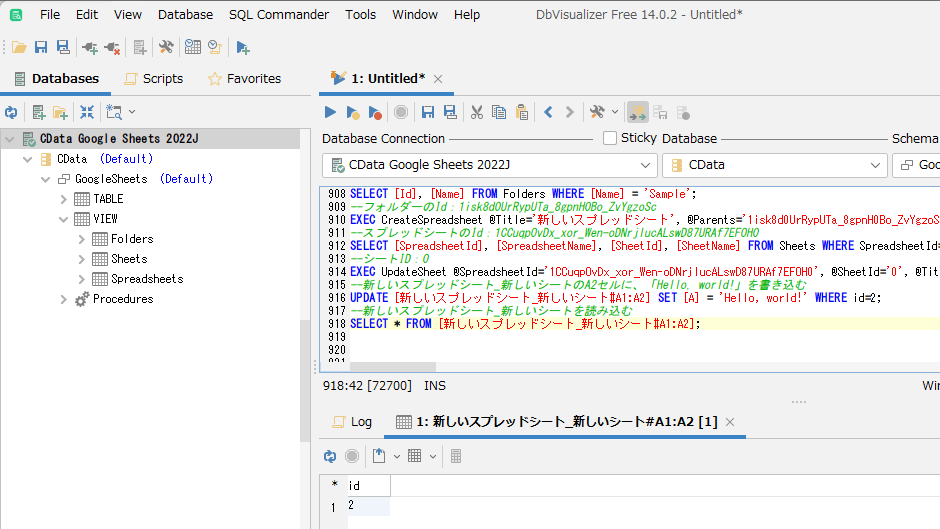Viewport: 940px width, 529px height.
Task: Click the Execute (play) button in the SQL editor toolbar
Action: [x=330, y=112]
